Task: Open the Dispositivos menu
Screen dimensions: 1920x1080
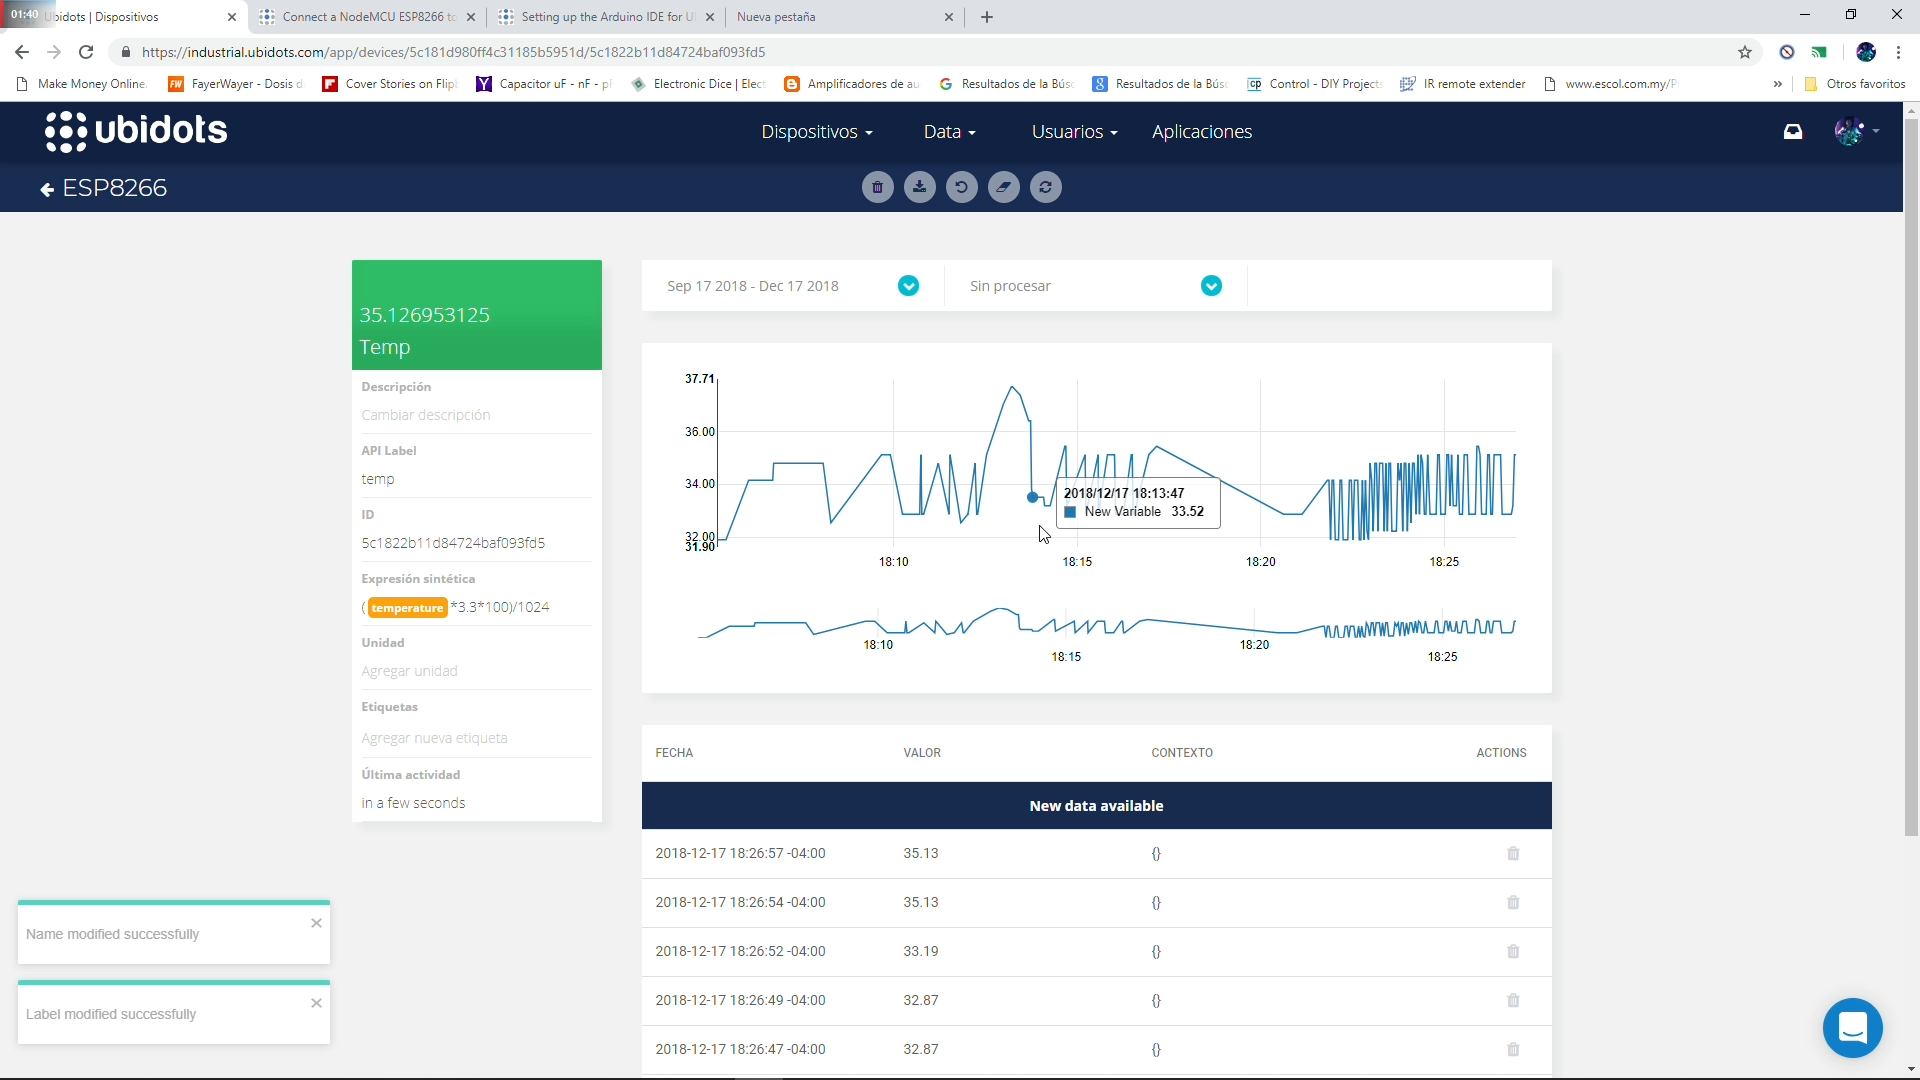Action: click(816, 132)
